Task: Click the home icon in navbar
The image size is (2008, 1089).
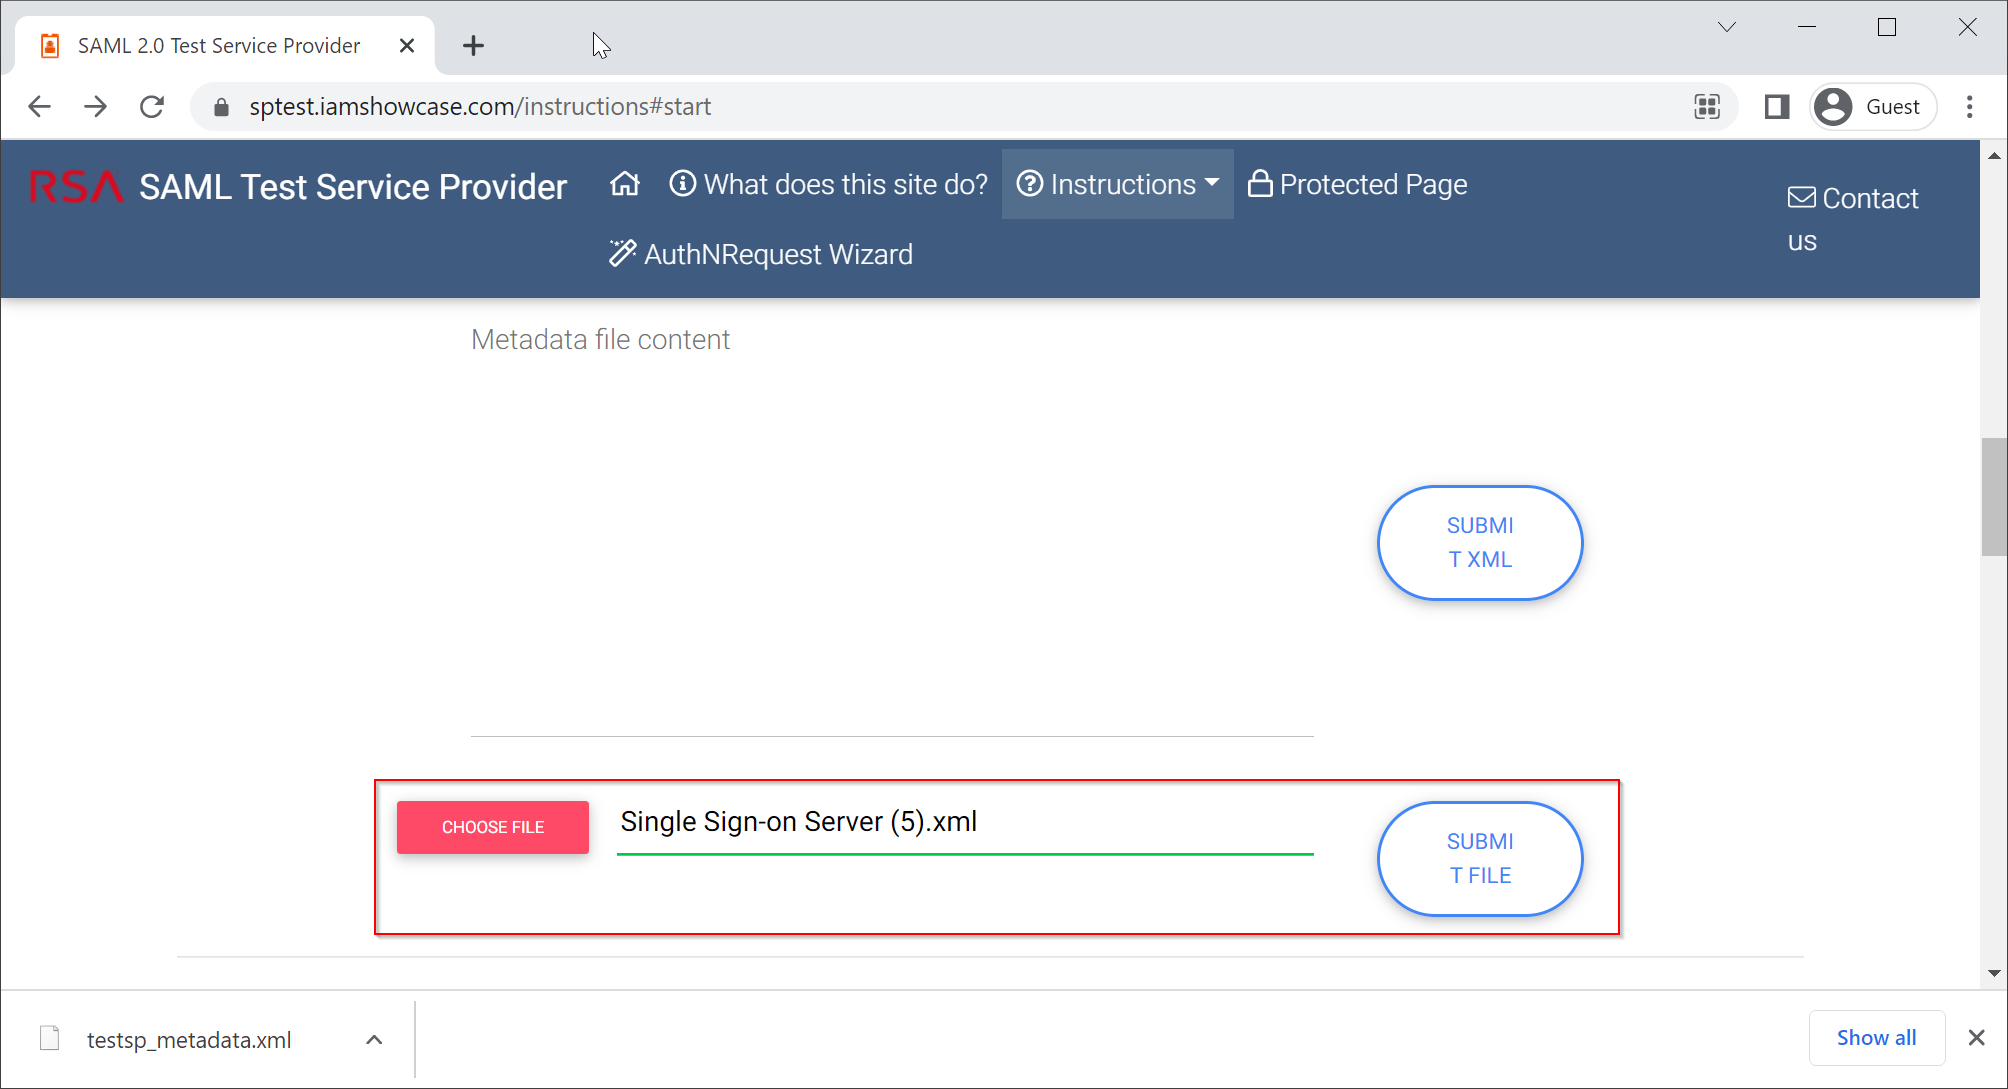Action: coord(625,184)
